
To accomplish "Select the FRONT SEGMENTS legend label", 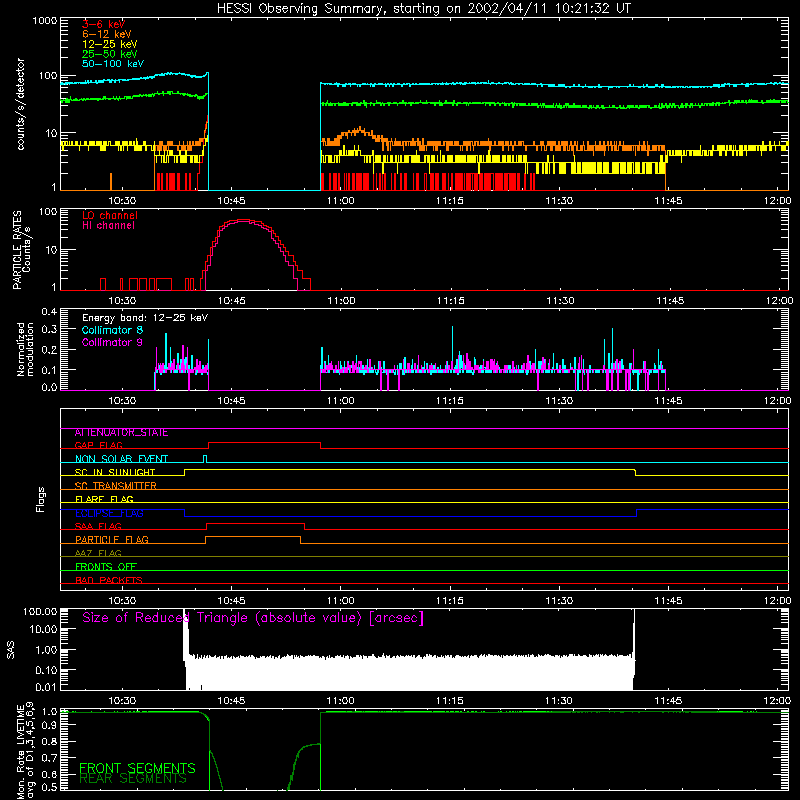I will point(137,768).
